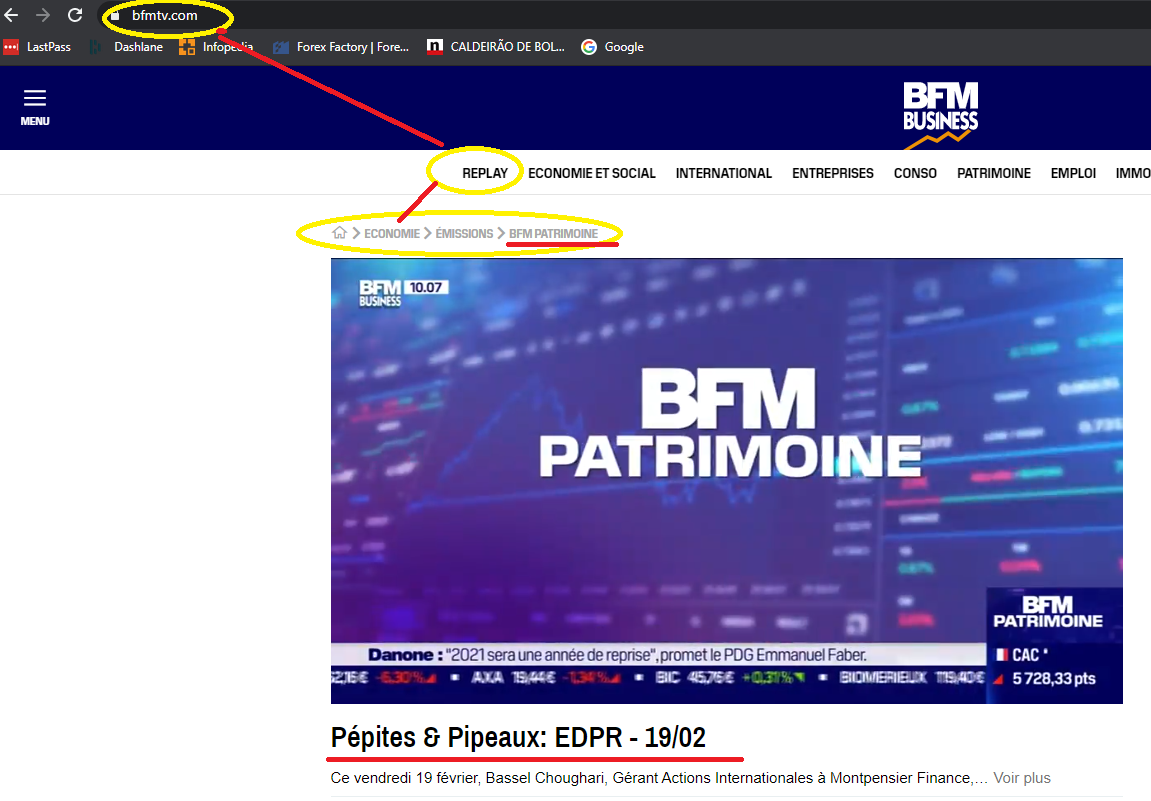Click the ÉMISSIONS breadcrumb link
Image resolution: width=1151 pixels, height=801 pixels.
click(464, 233)
